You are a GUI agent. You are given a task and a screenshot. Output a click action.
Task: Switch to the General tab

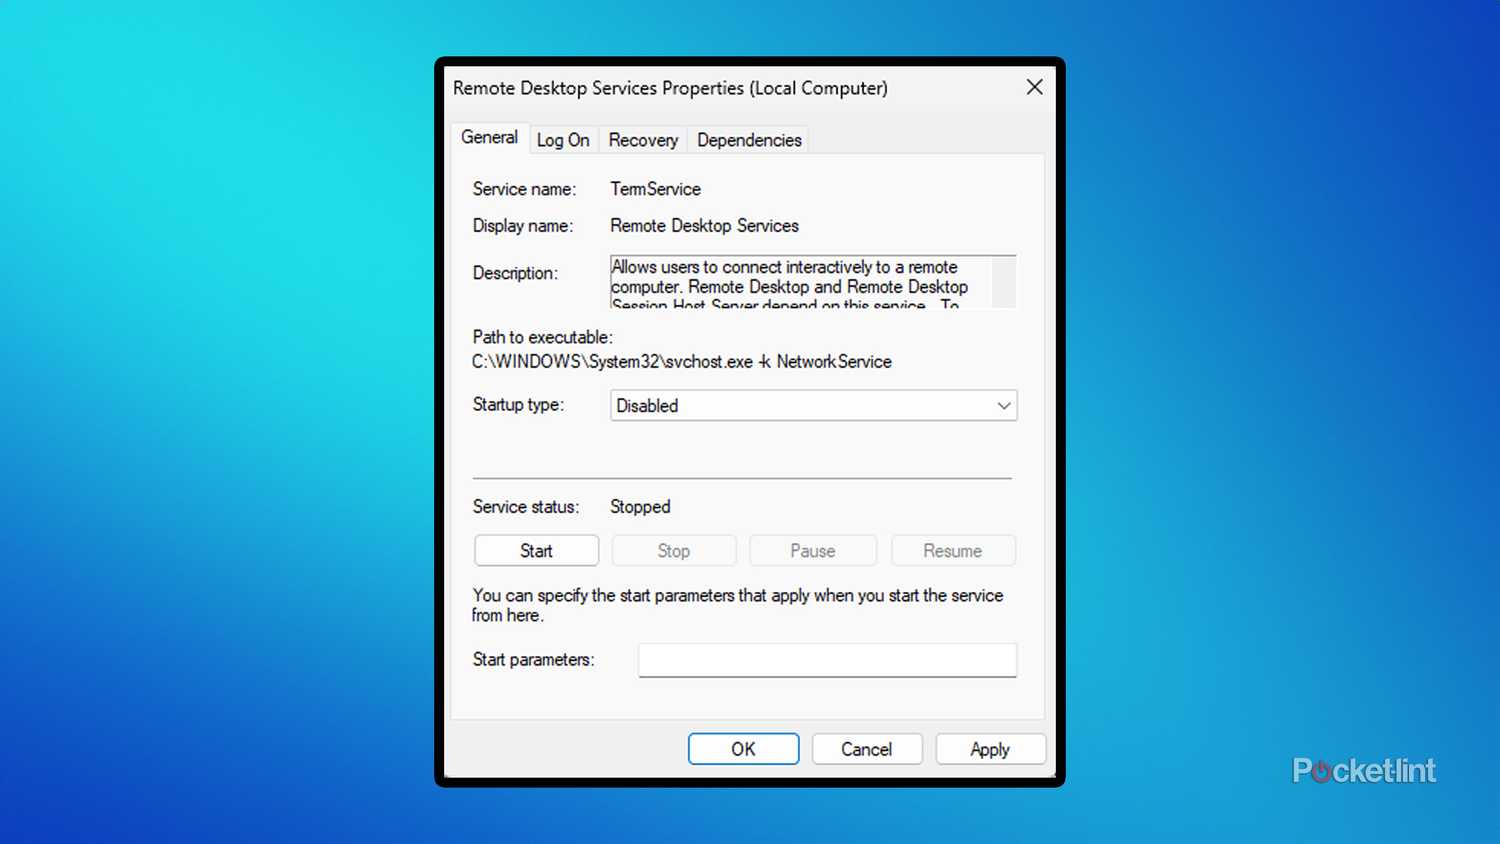pyautogui.click(x=489, y=138)
